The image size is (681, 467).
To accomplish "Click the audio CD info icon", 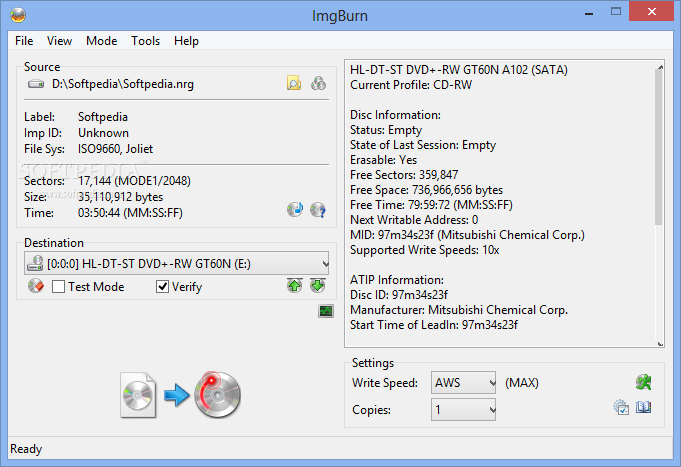I will [295, 210].
